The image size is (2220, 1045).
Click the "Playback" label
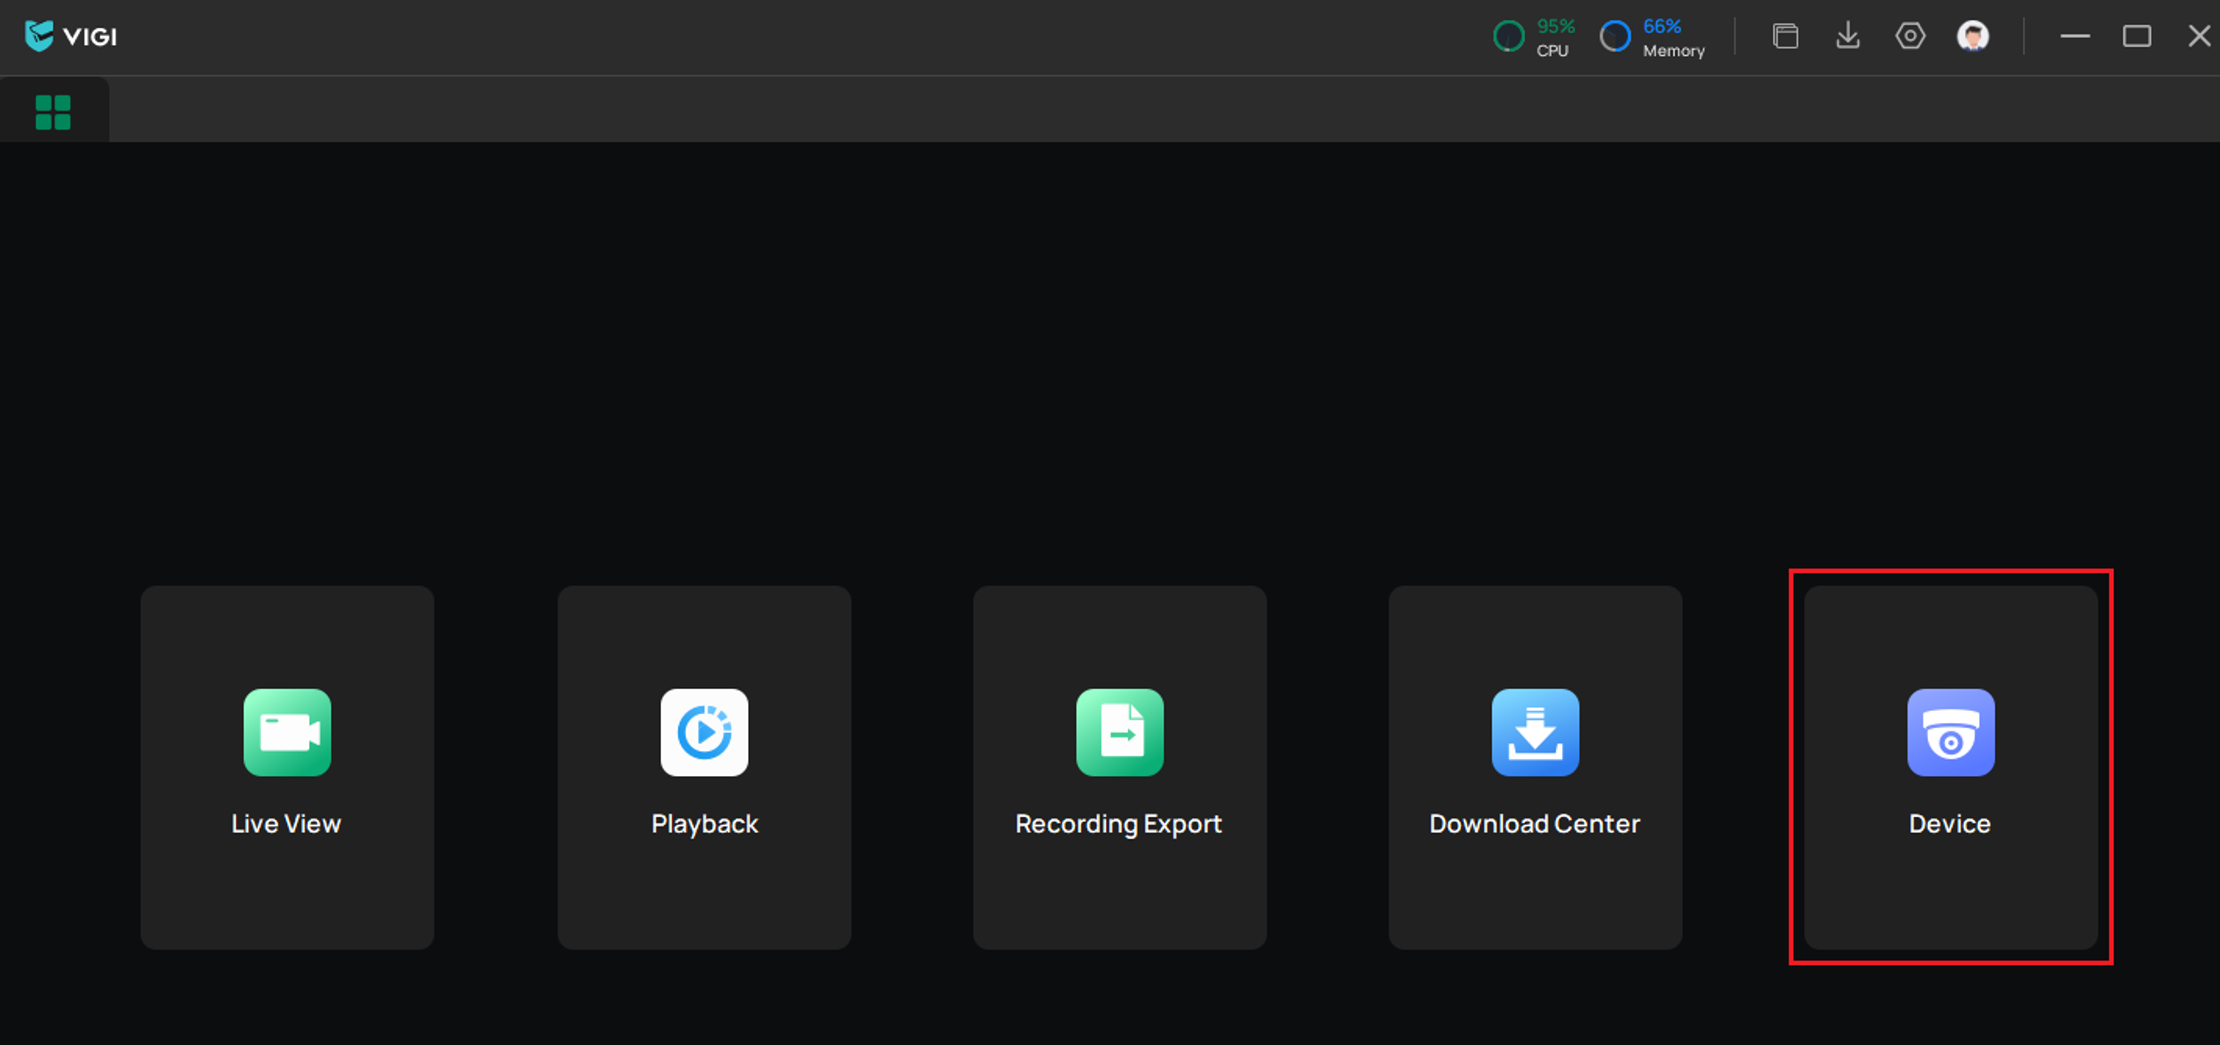(x=705, y=824)
